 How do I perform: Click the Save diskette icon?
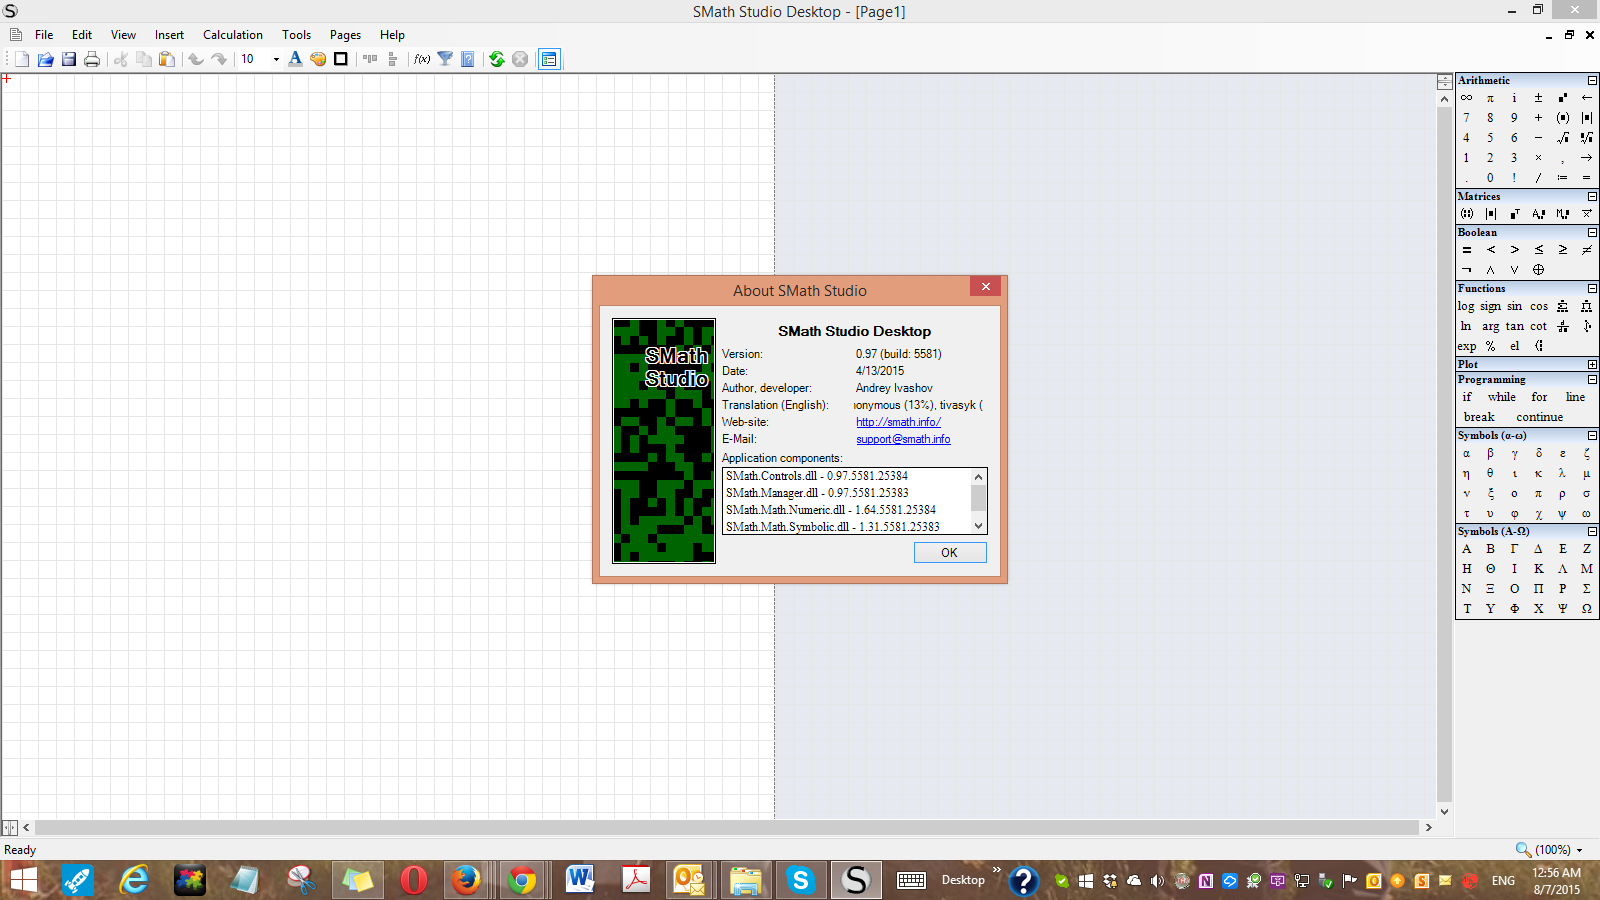click(69, 59)
